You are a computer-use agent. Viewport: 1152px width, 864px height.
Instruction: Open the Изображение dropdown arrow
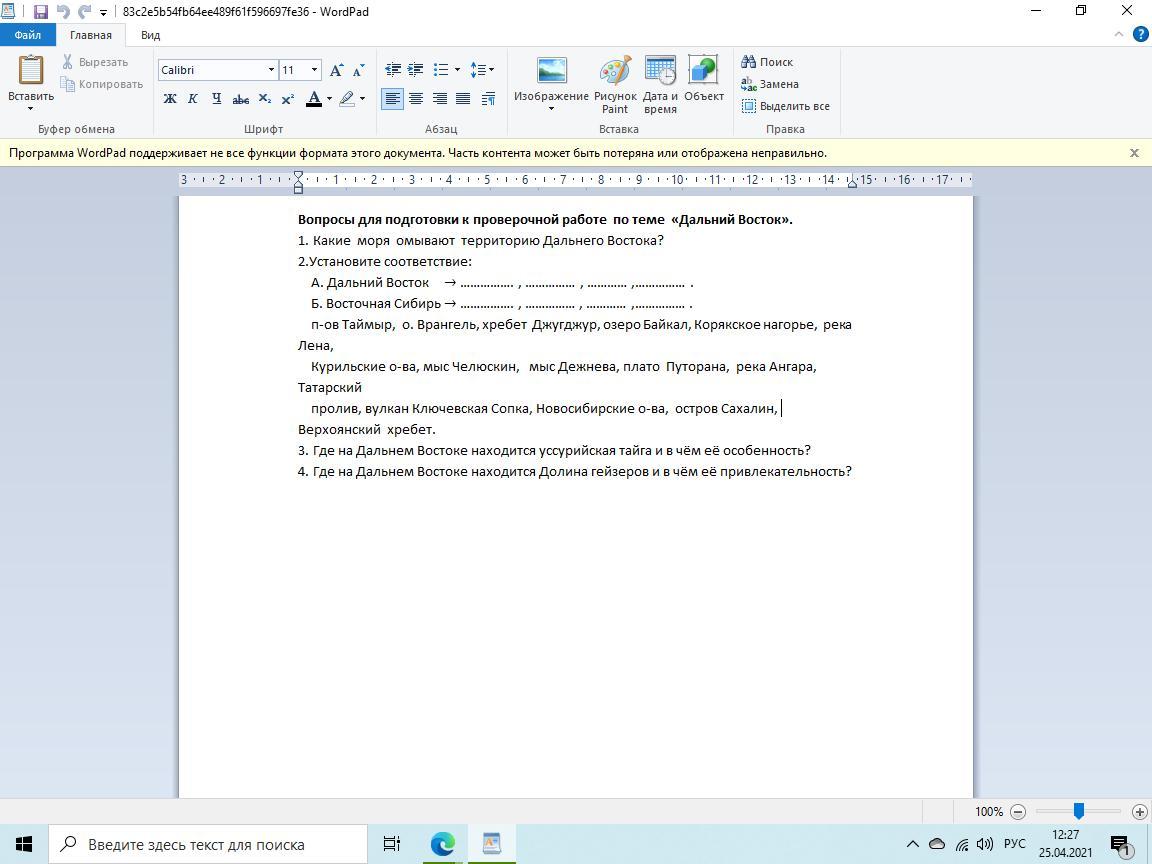(551, 109)
